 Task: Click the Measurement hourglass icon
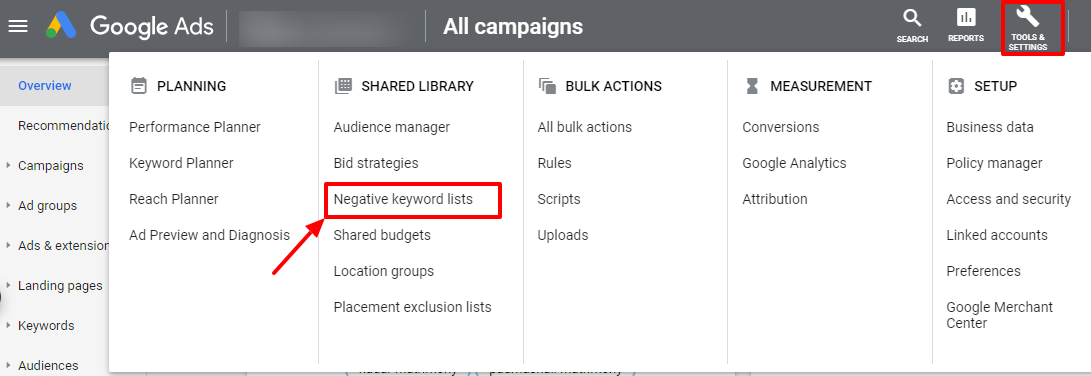point(751,86)
